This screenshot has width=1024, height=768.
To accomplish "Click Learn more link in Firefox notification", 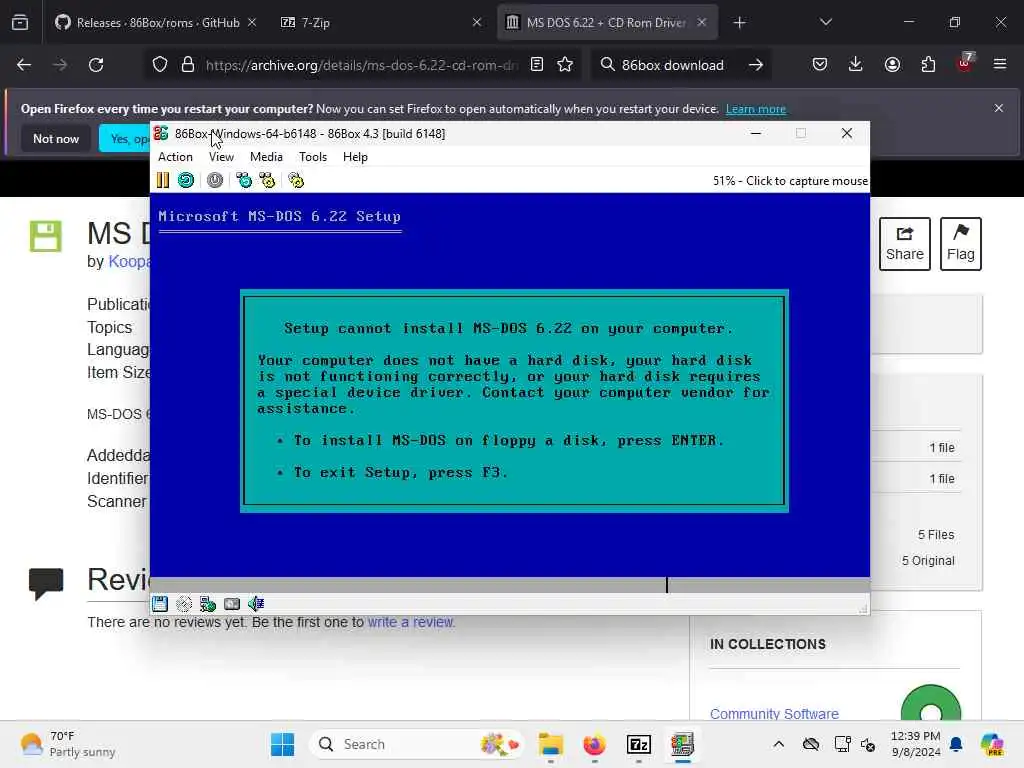I will click(756, 109).
